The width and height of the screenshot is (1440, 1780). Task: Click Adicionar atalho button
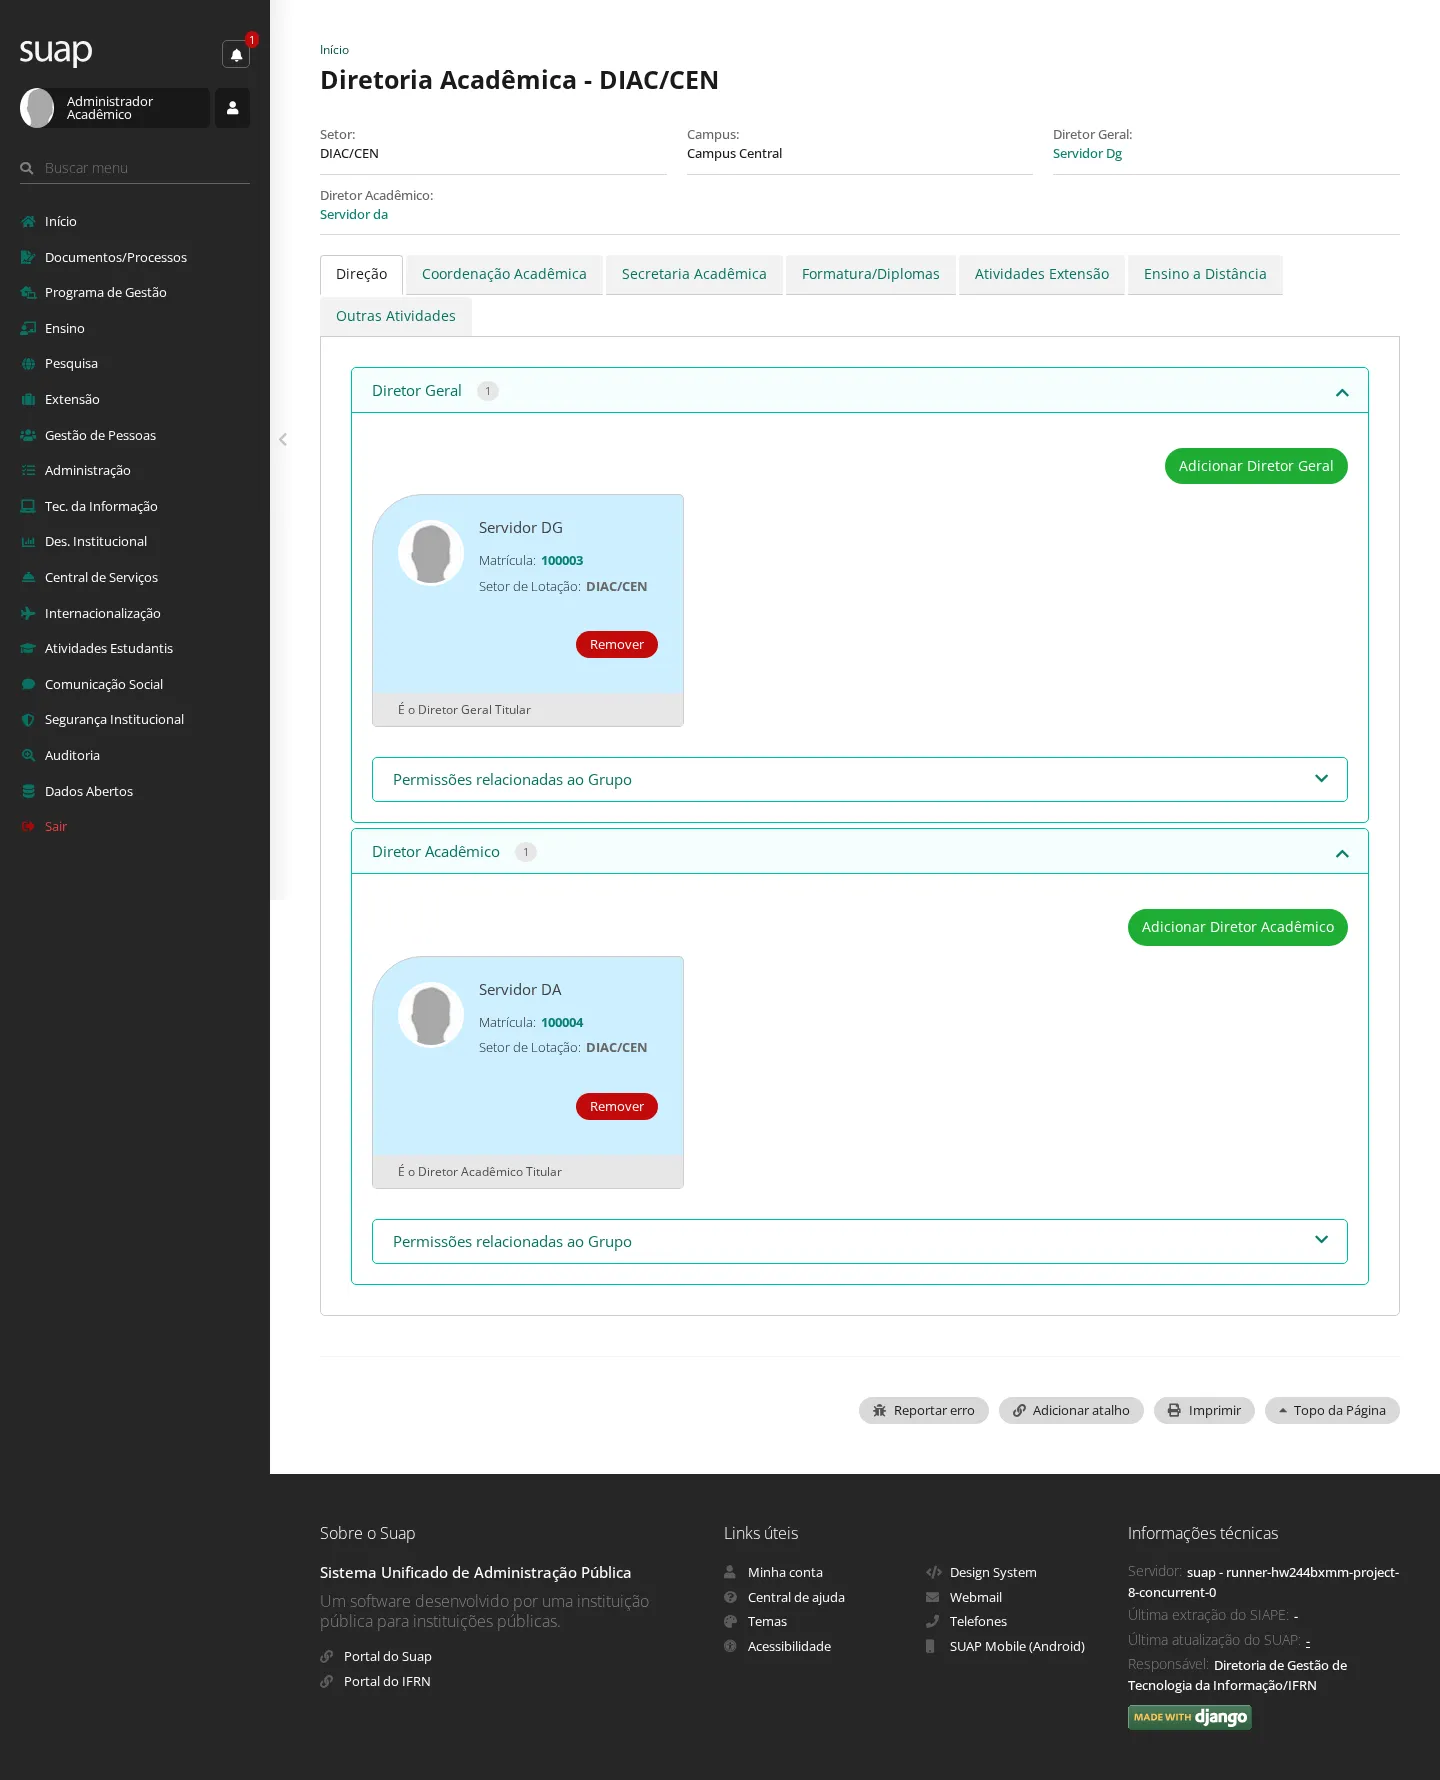coord(1071,1411)
